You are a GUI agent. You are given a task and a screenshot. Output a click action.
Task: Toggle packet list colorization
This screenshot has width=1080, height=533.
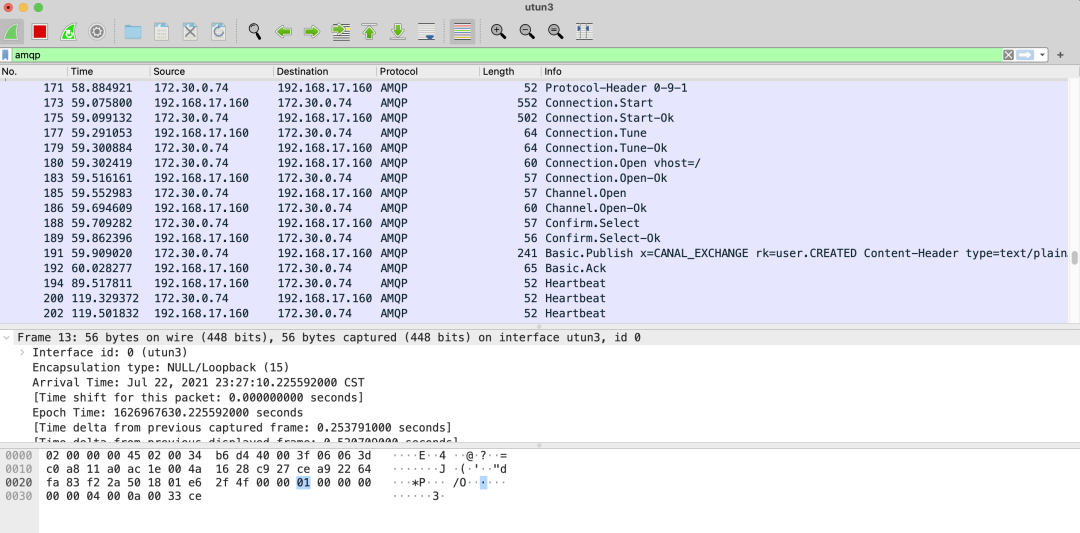coord(461,32)
